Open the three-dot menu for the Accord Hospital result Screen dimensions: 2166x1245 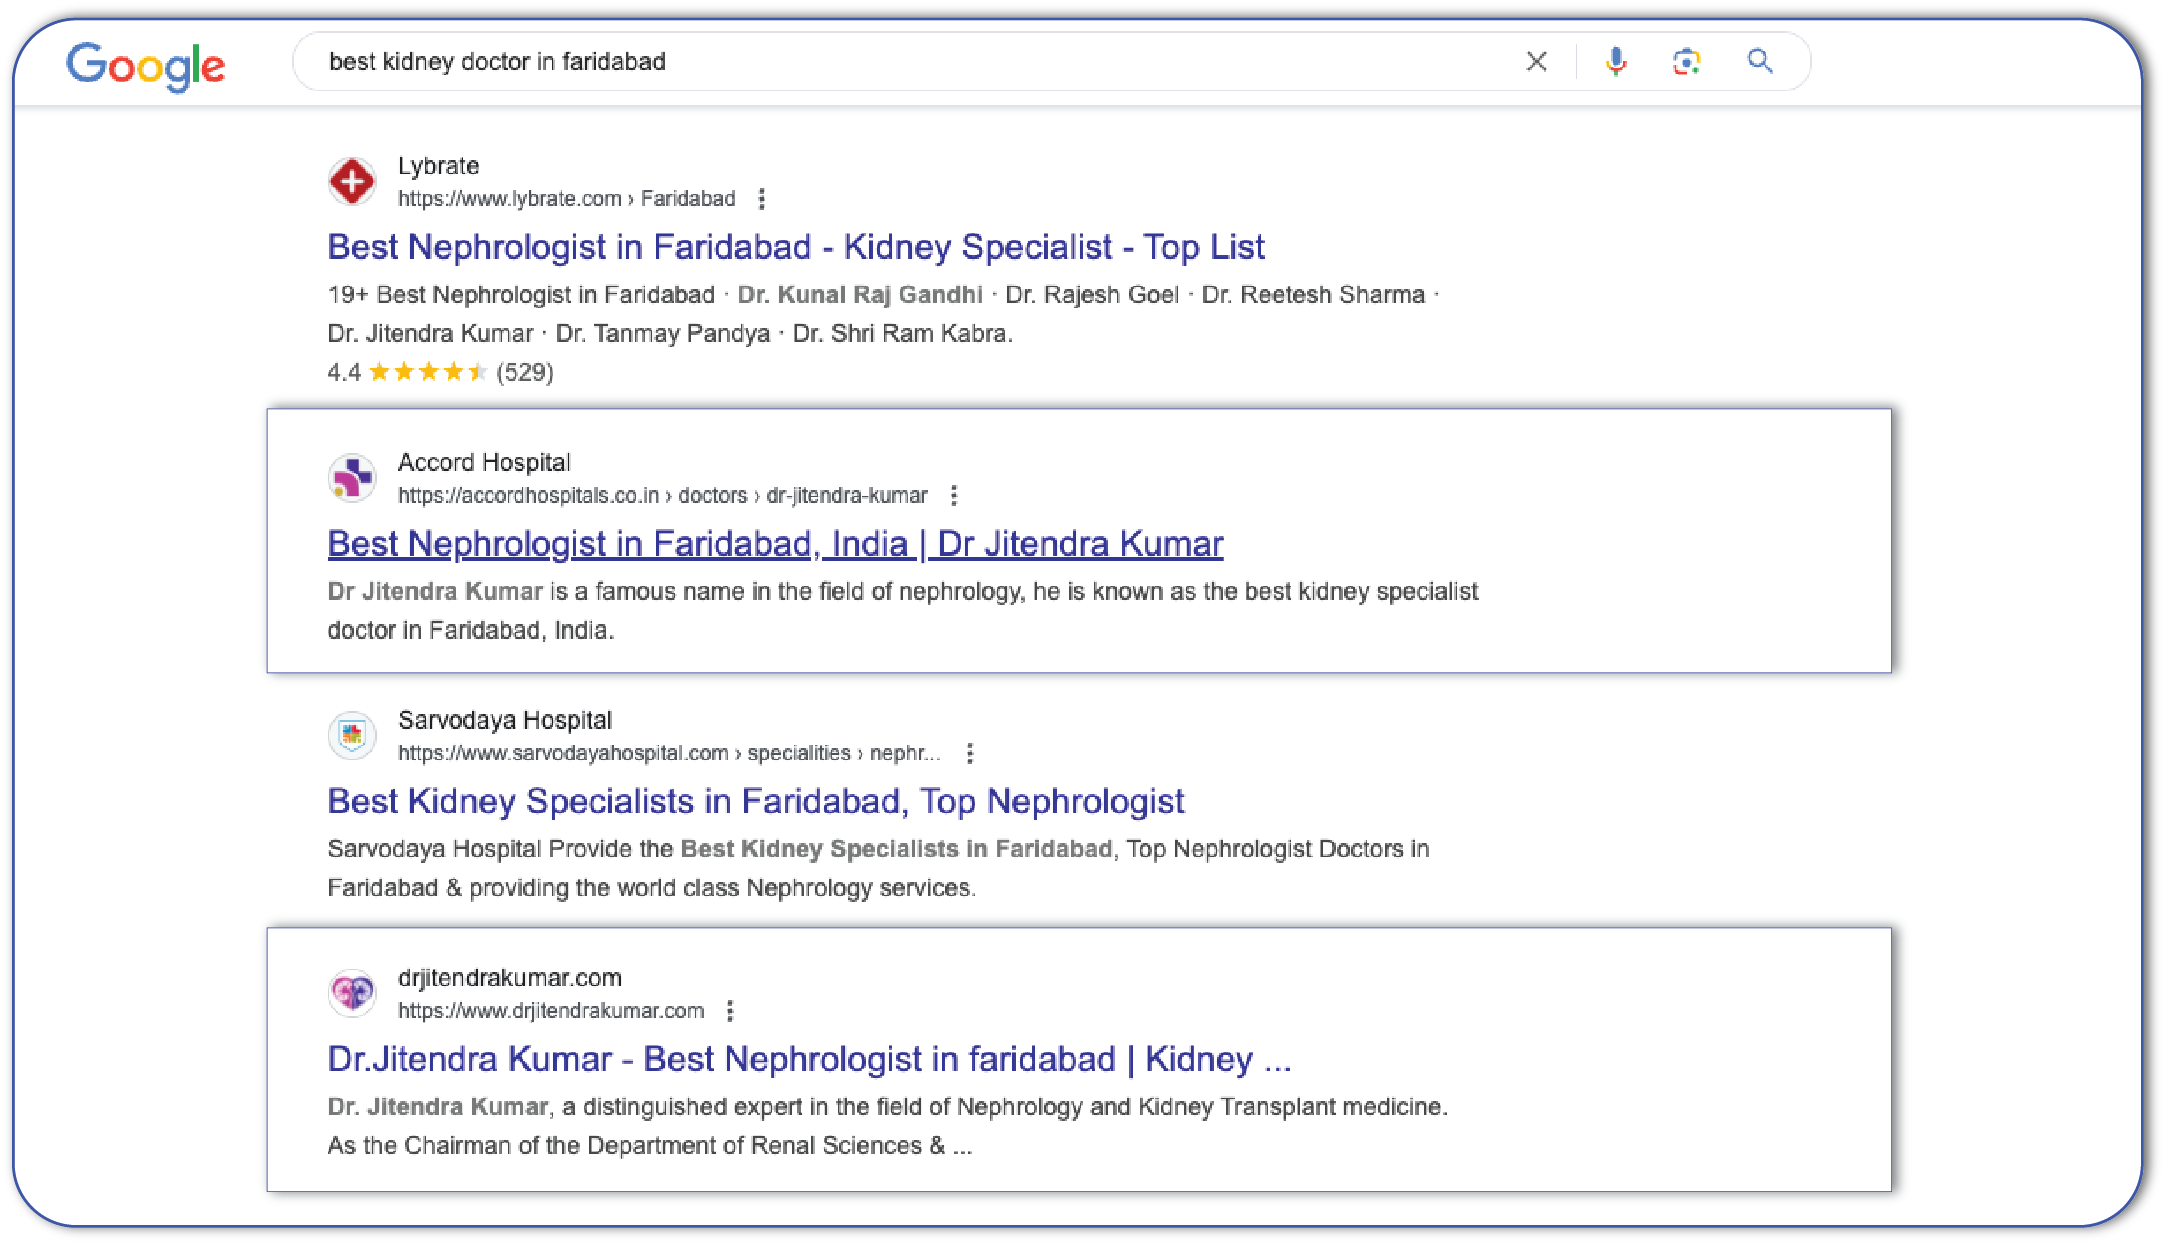[954, 496]
